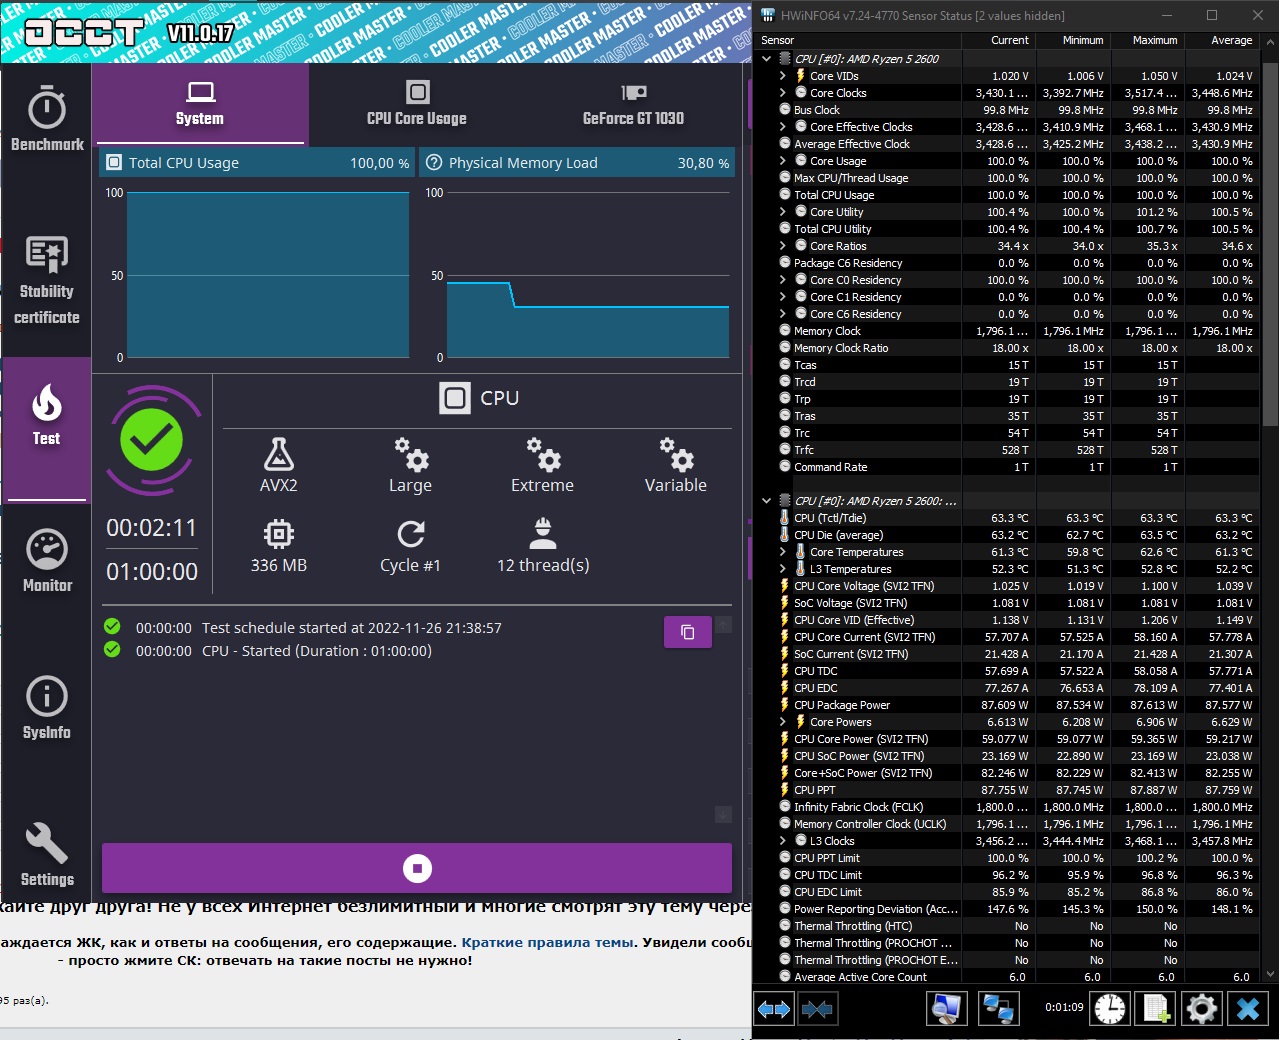Open HWiNFO sensor settings gear
The height and width of the screenshot is (1040, 1279).
1202,1009
